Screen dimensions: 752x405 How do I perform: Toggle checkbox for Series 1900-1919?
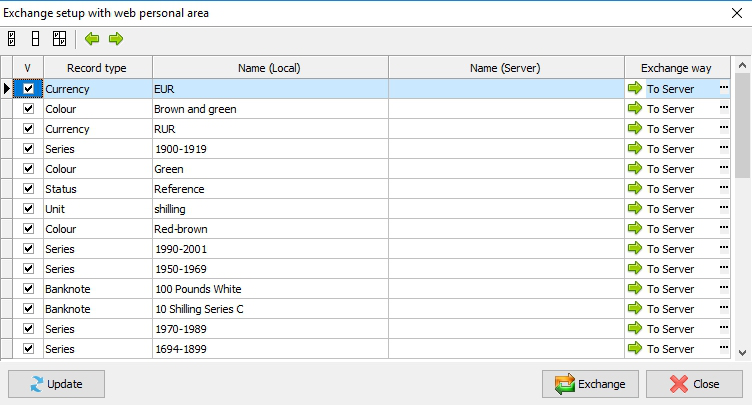point(28,149)
